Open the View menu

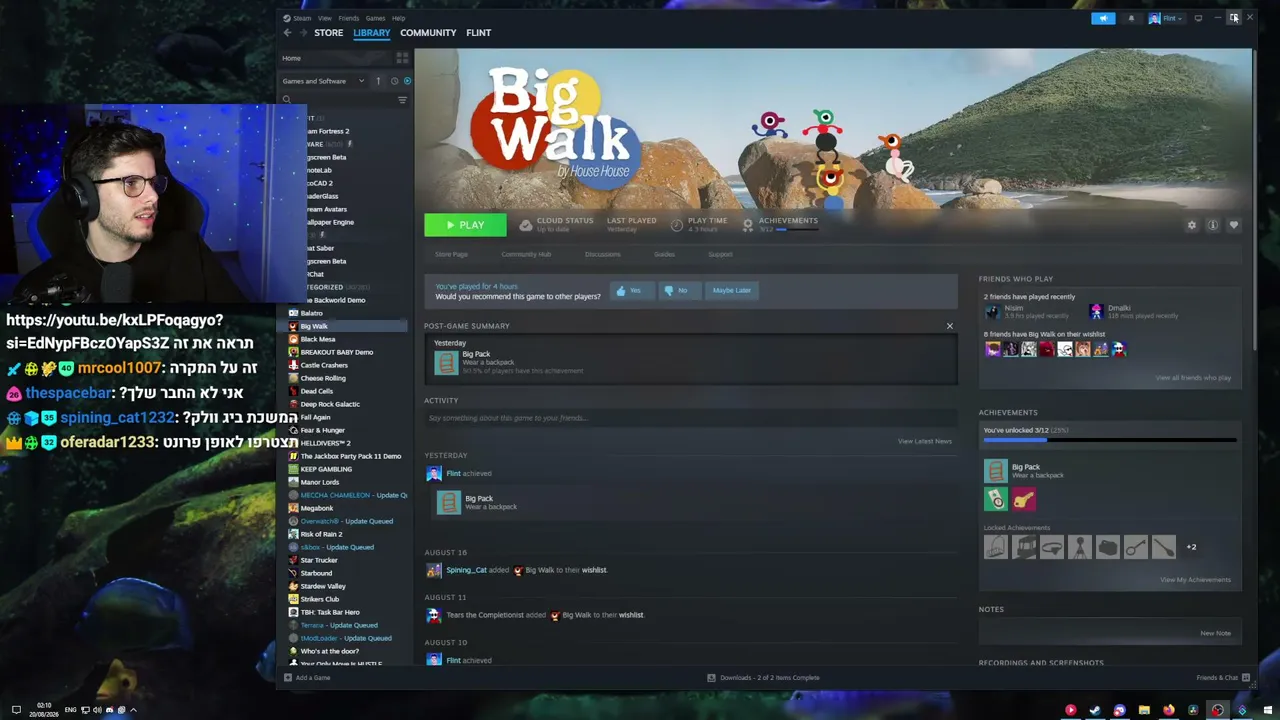tap(325, 18)
